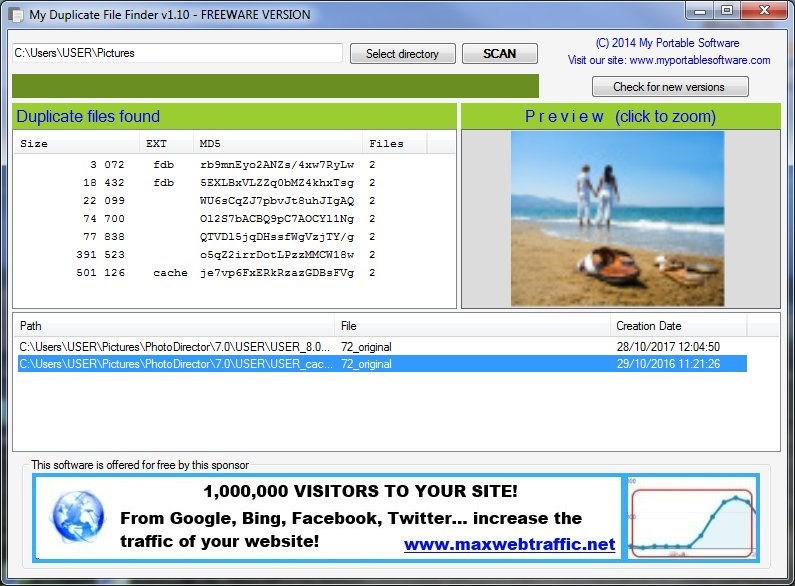
Task: Click MD5 O12S7bACBQ9pC7AOCYl1Ng
Action: (x=277, y=218)
